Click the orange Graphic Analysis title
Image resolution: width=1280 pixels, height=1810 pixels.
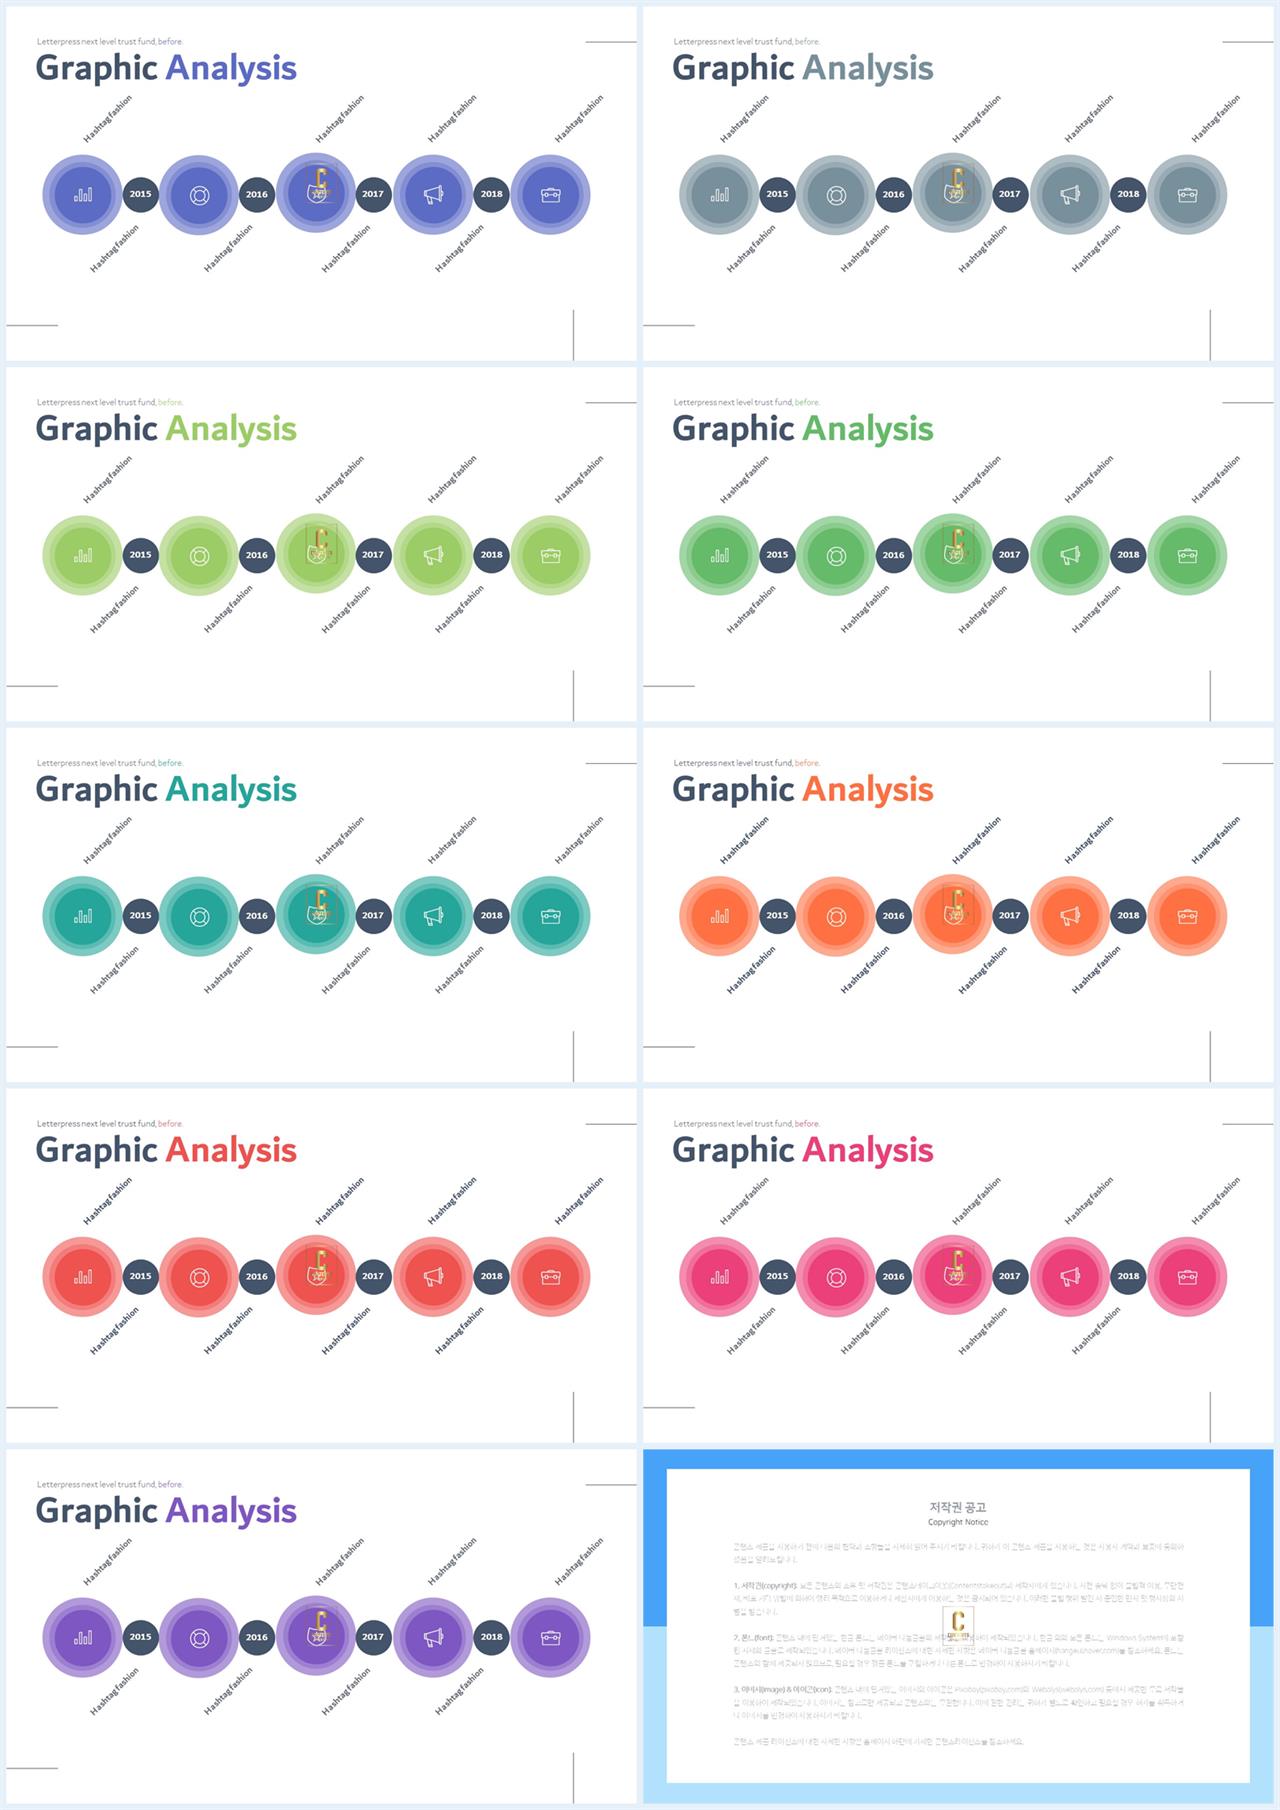coord(802,789)
